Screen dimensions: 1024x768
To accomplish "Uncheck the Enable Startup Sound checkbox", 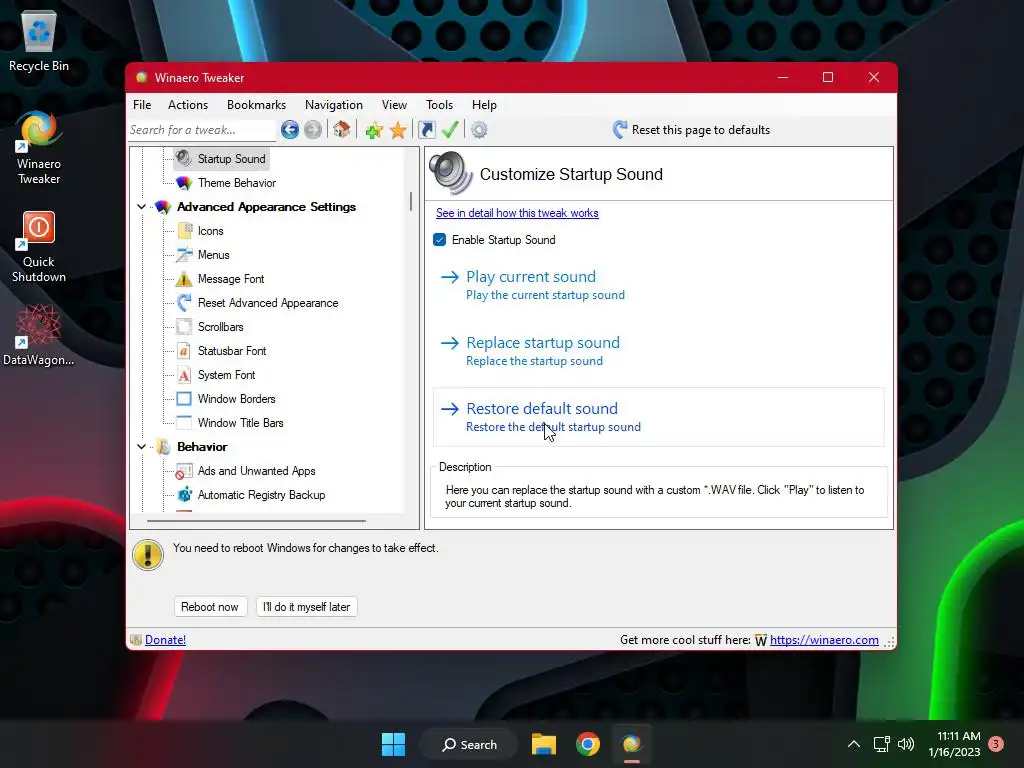I will pyautogui.click(x=440, y=240).
